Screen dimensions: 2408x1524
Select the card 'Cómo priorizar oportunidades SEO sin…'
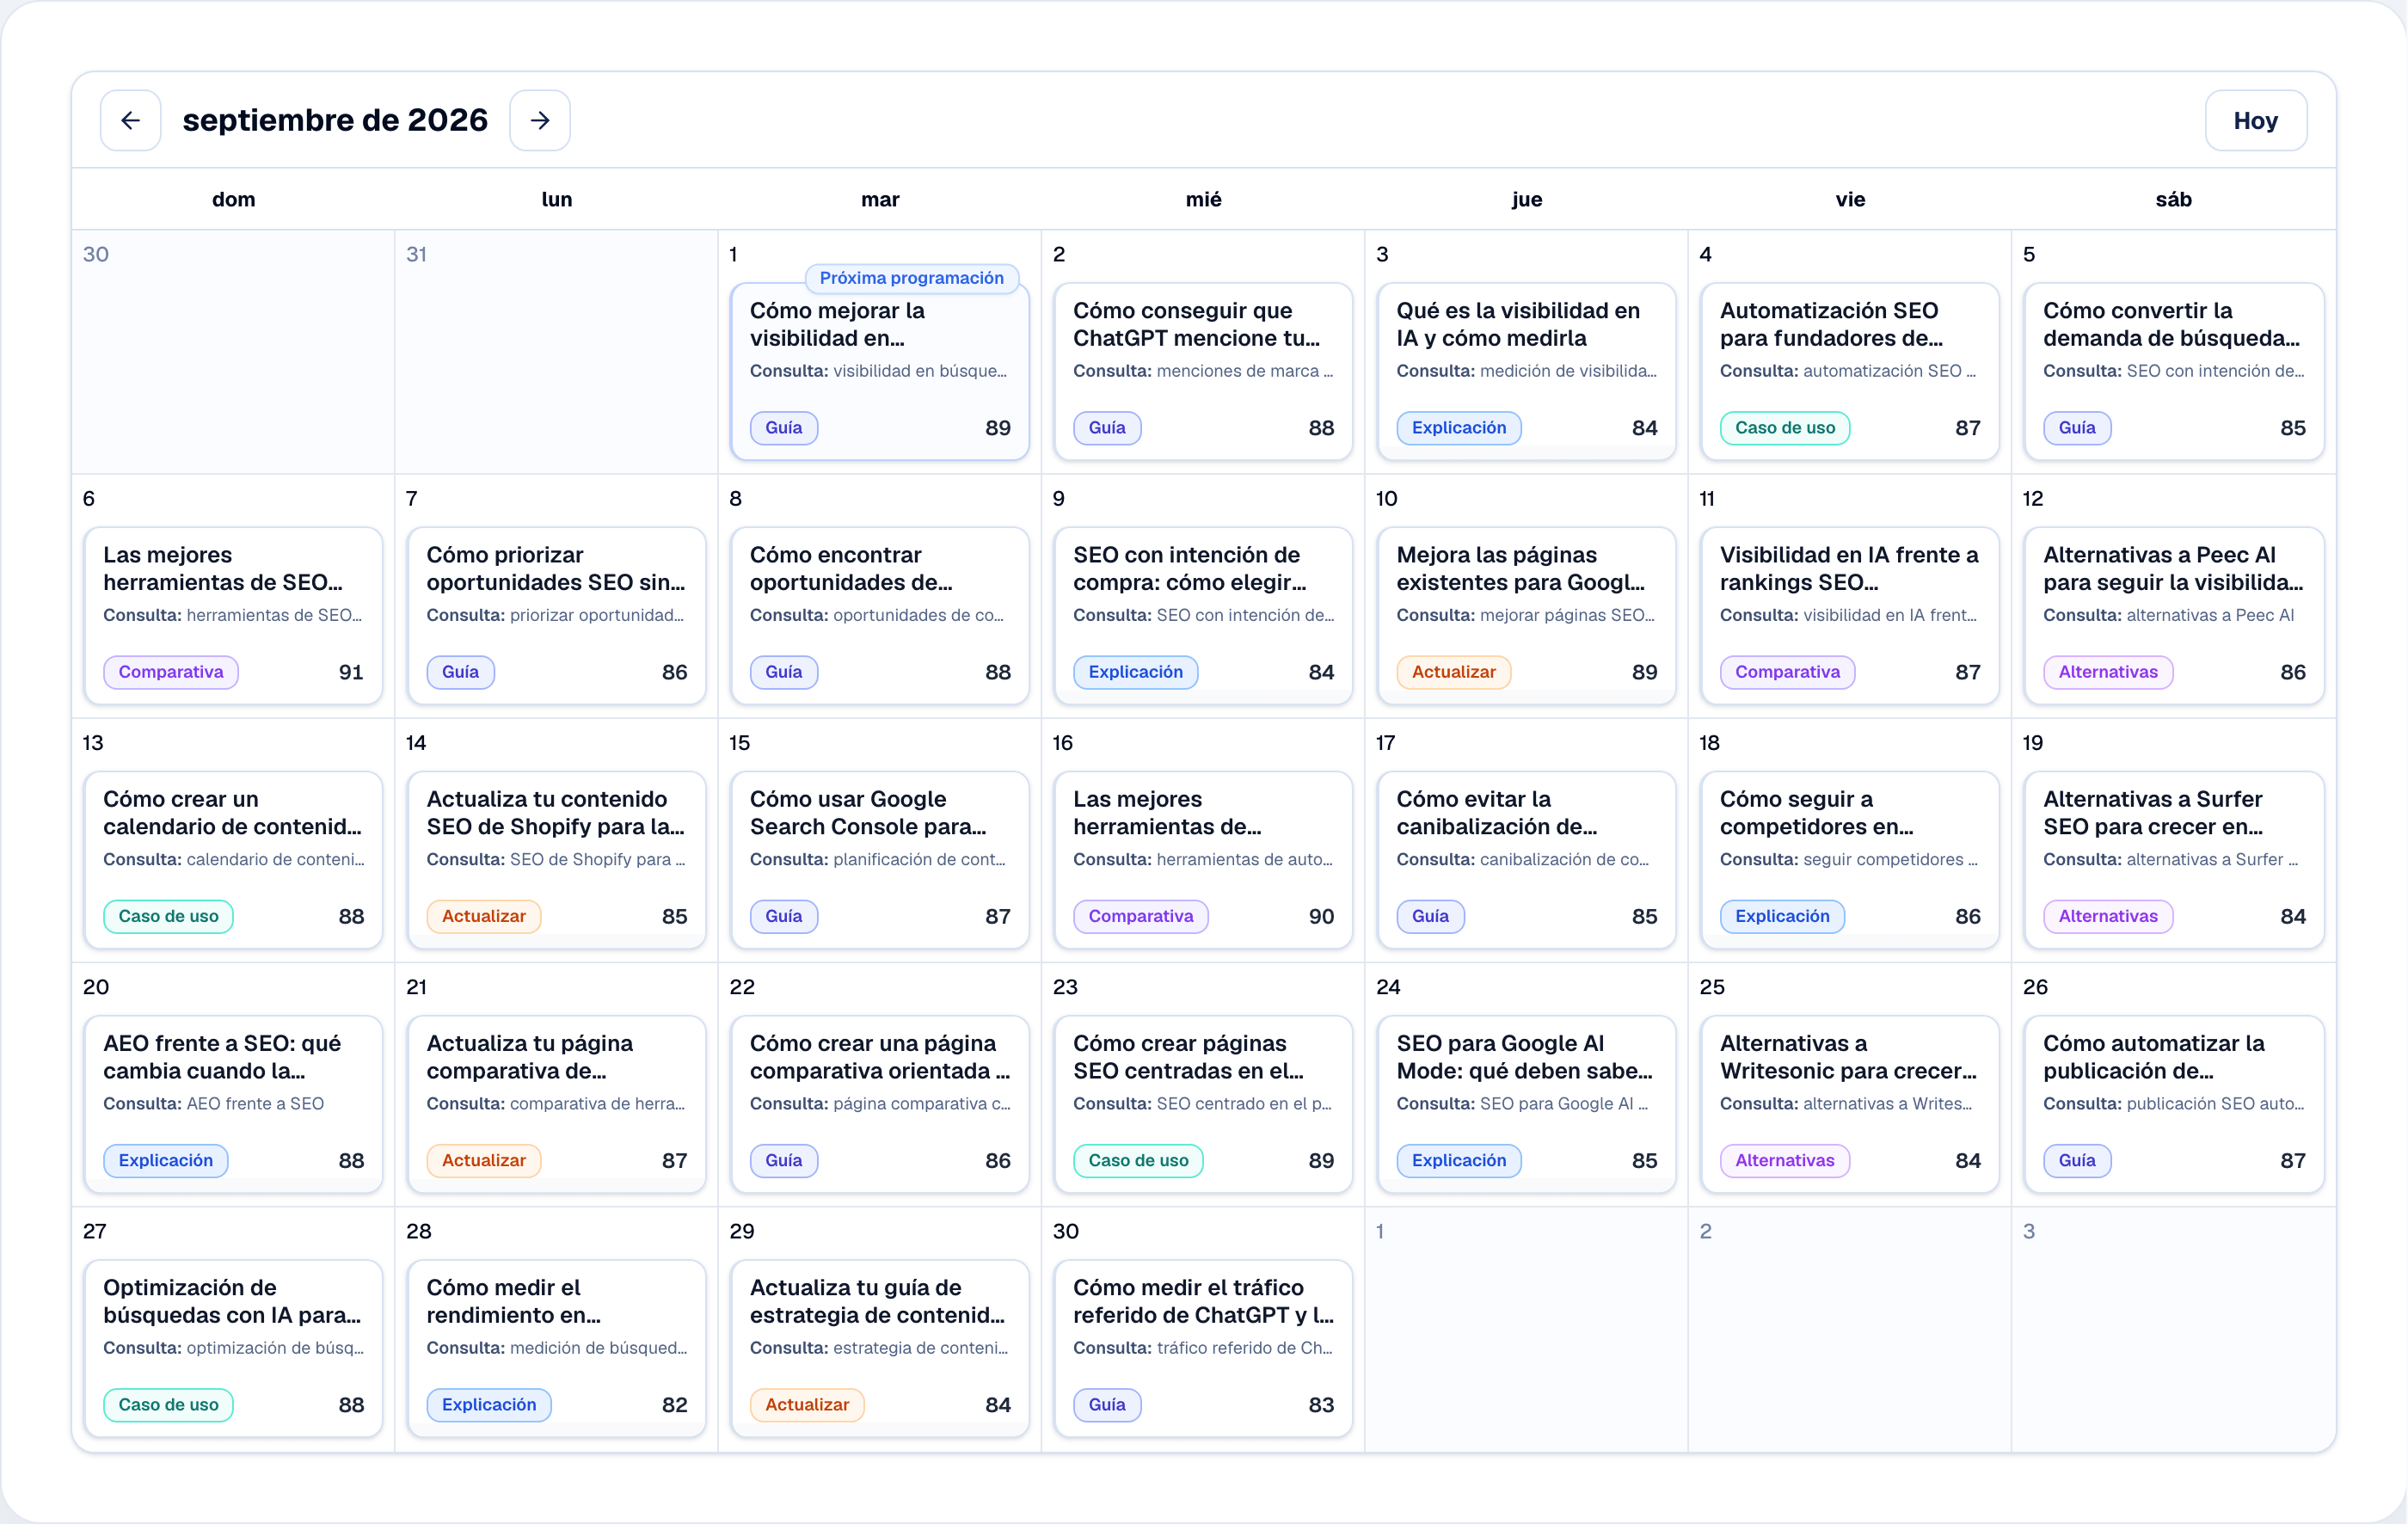556,615
